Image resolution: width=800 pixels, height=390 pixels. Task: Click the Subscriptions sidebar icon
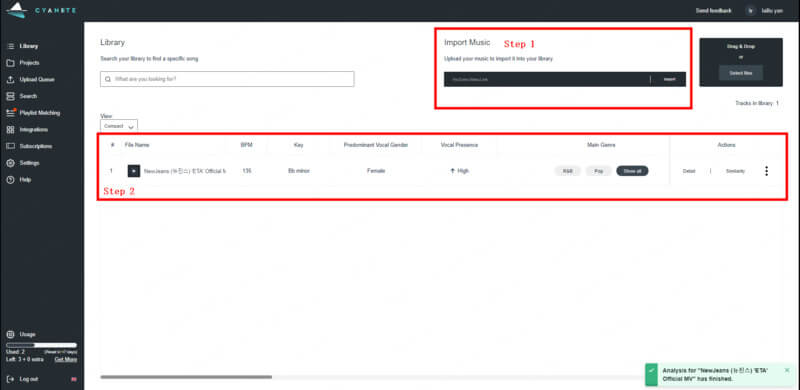(x=10, y=146)
